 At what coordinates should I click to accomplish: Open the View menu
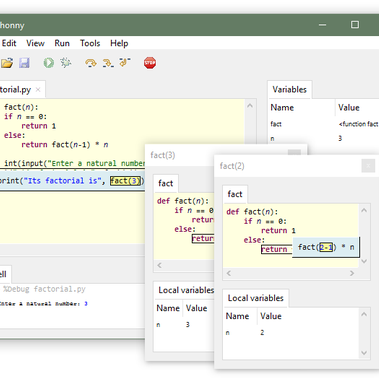tap(35, 43)
